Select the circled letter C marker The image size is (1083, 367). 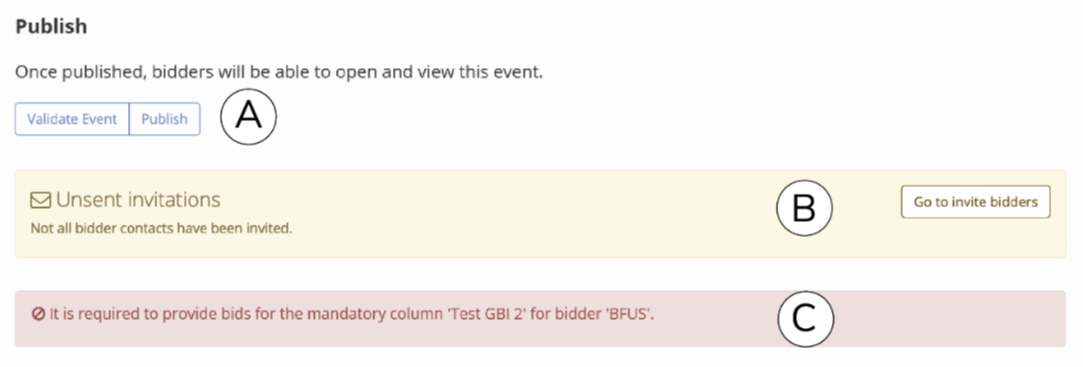(806, 320)
